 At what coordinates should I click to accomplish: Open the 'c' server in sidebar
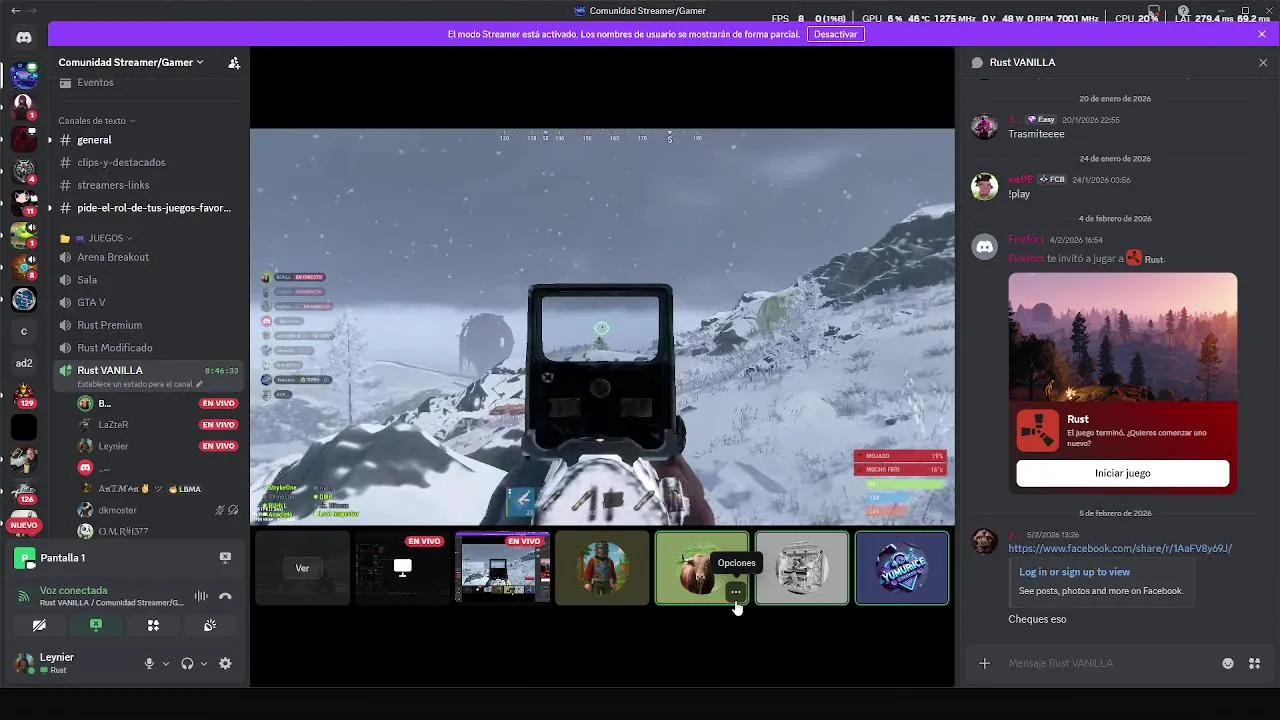24,331
